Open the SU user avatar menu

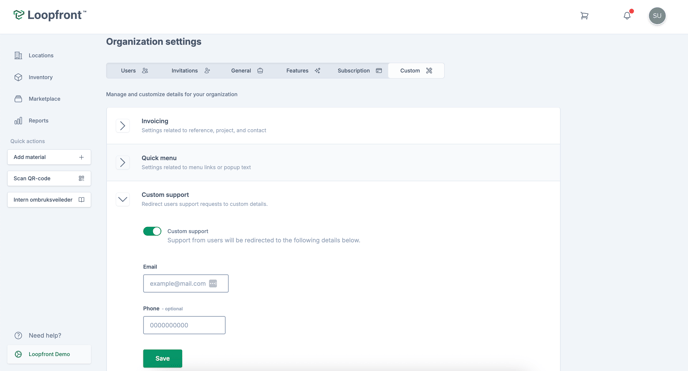tap(657, 16)
